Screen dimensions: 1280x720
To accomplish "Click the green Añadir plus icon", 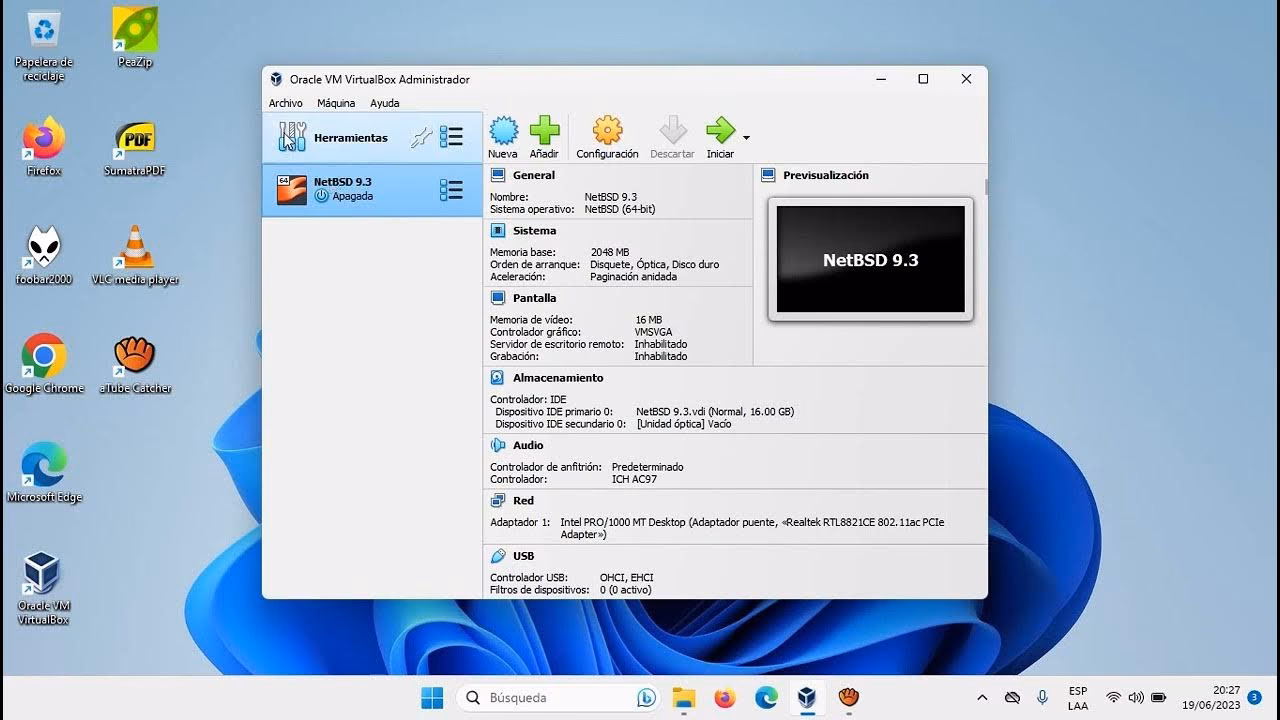I will (544, 131).
